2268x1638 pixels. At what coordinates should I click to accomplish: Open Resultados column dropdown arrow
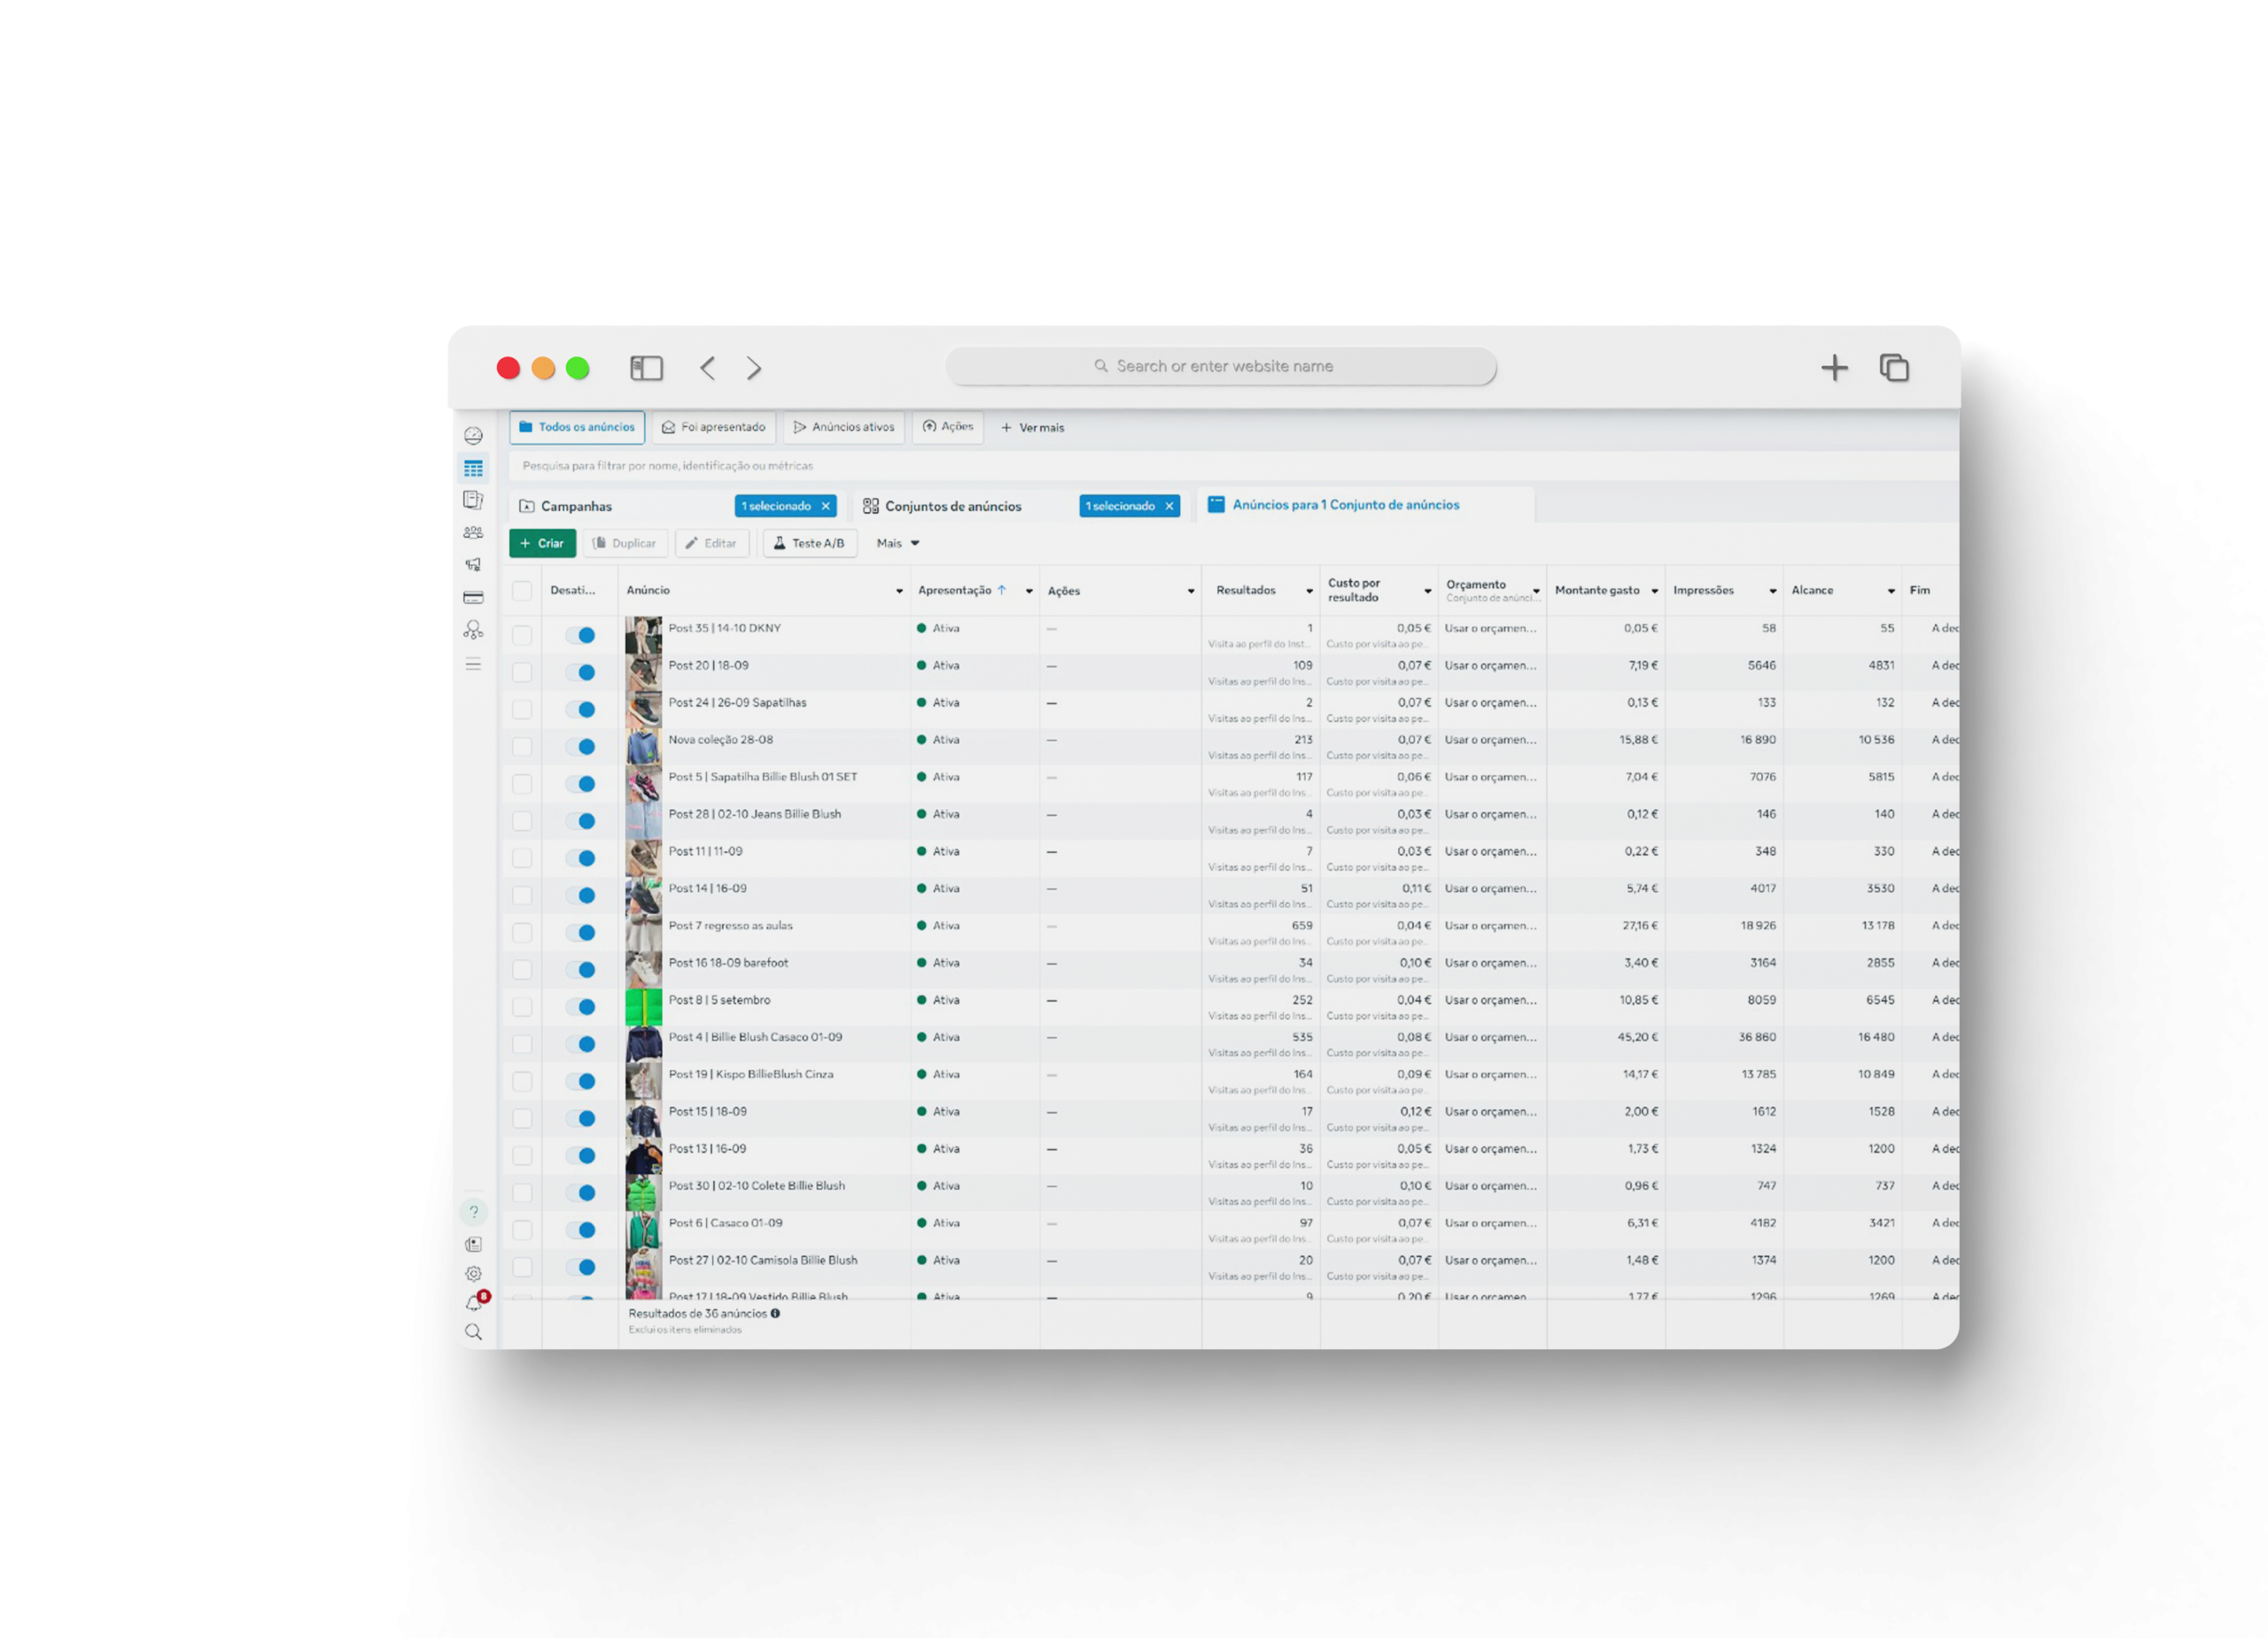(x=1309, y=591)
